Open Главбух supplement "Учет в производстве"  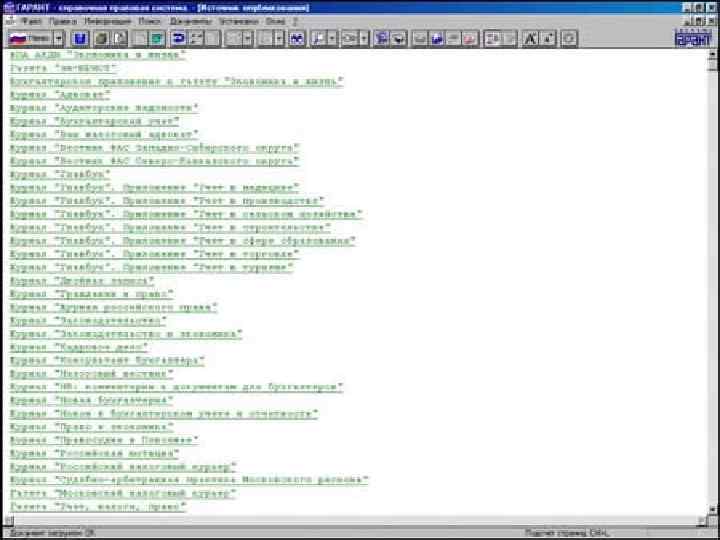click(167, 201)
